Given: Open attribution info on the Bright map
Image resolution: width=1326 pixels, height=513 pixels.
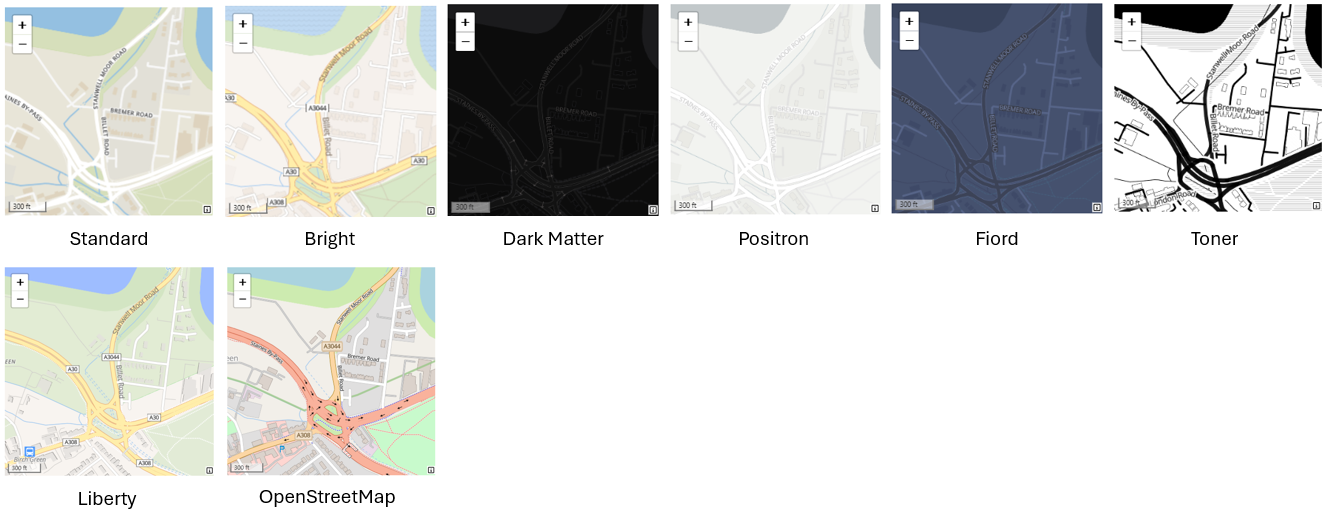Looking at the screenshot, I should click(x=430, y=211).
